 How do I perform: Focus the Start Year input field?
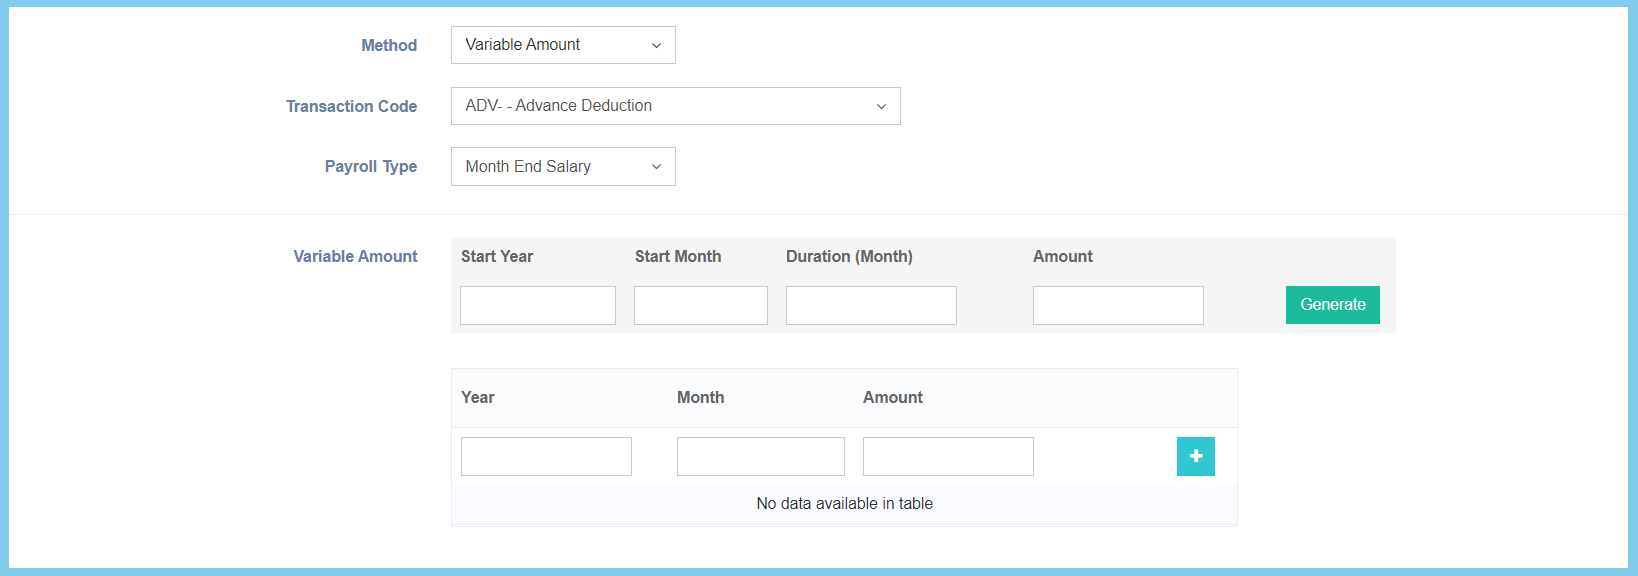click(537, 305)
